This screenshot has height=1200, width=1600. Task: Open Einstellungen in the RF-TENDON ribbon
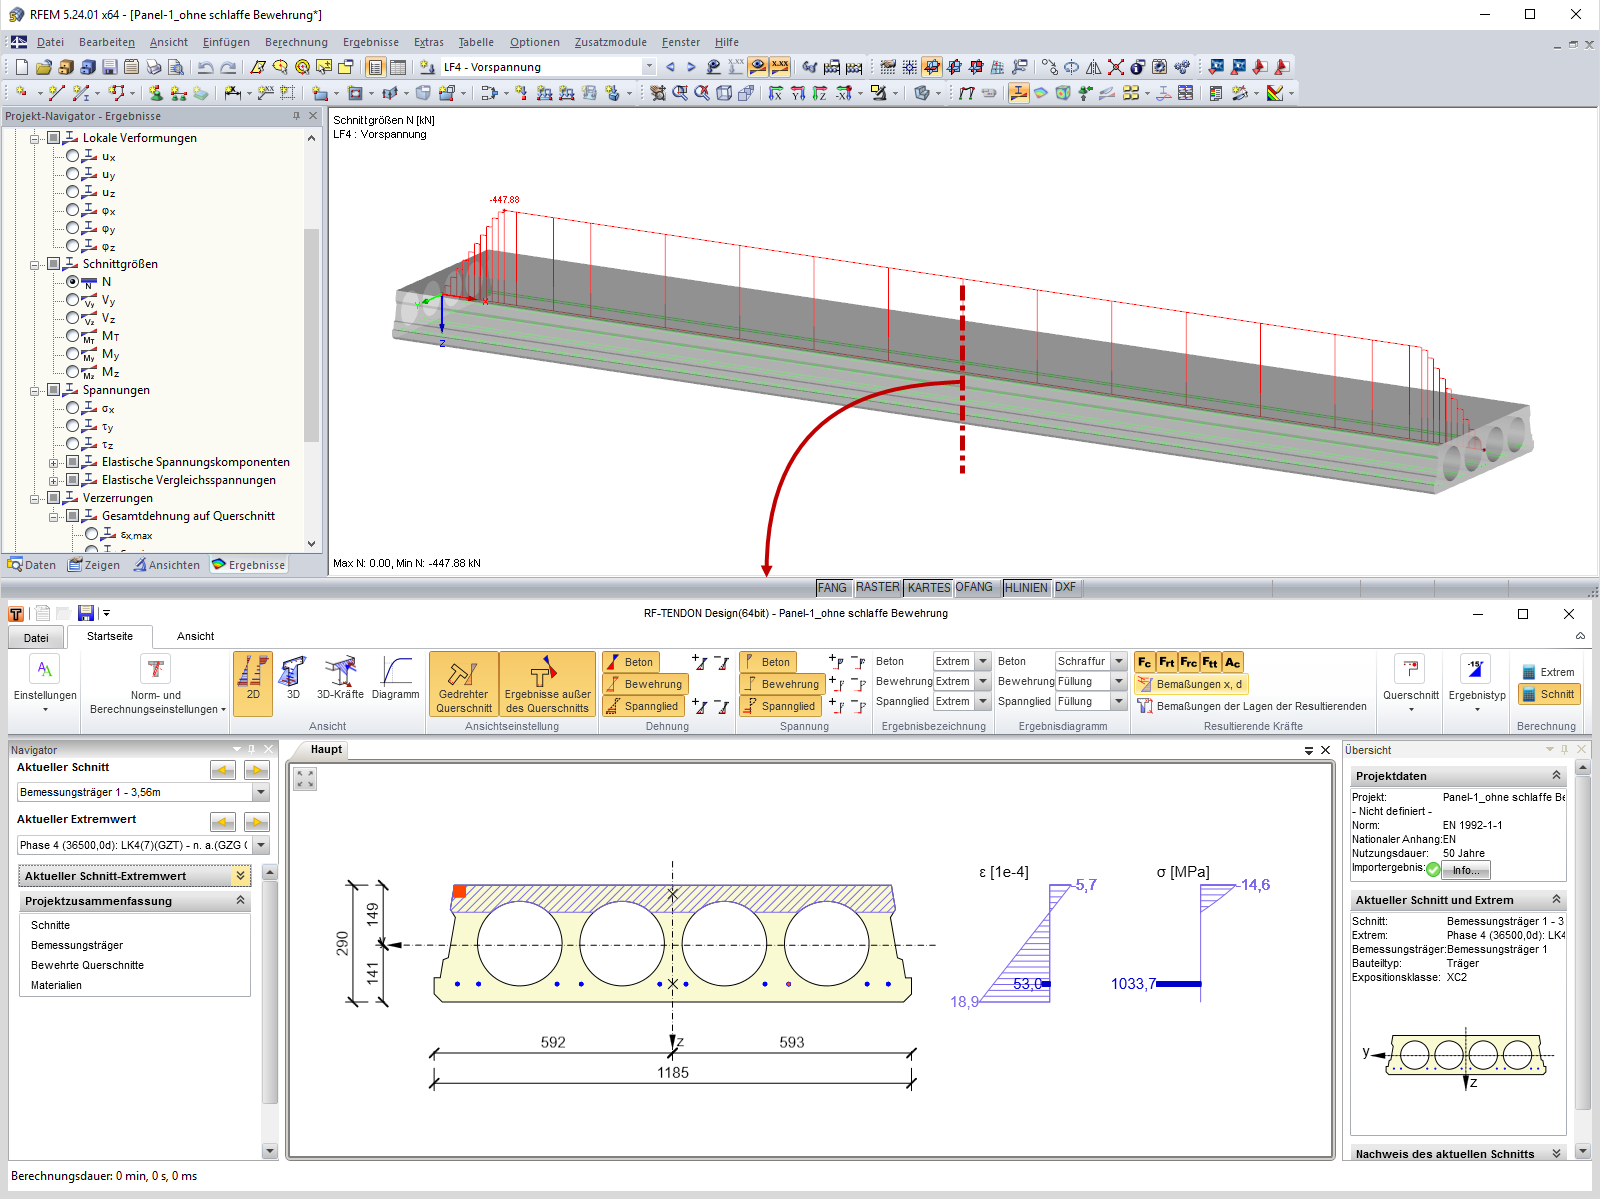tap(45, 684)
